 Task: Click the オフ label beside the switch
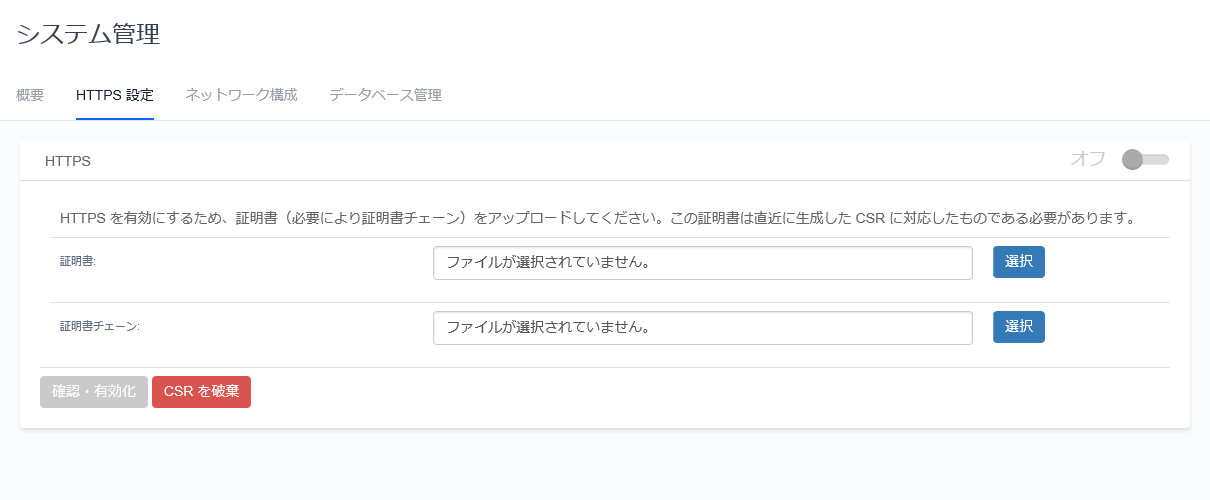1088,159
